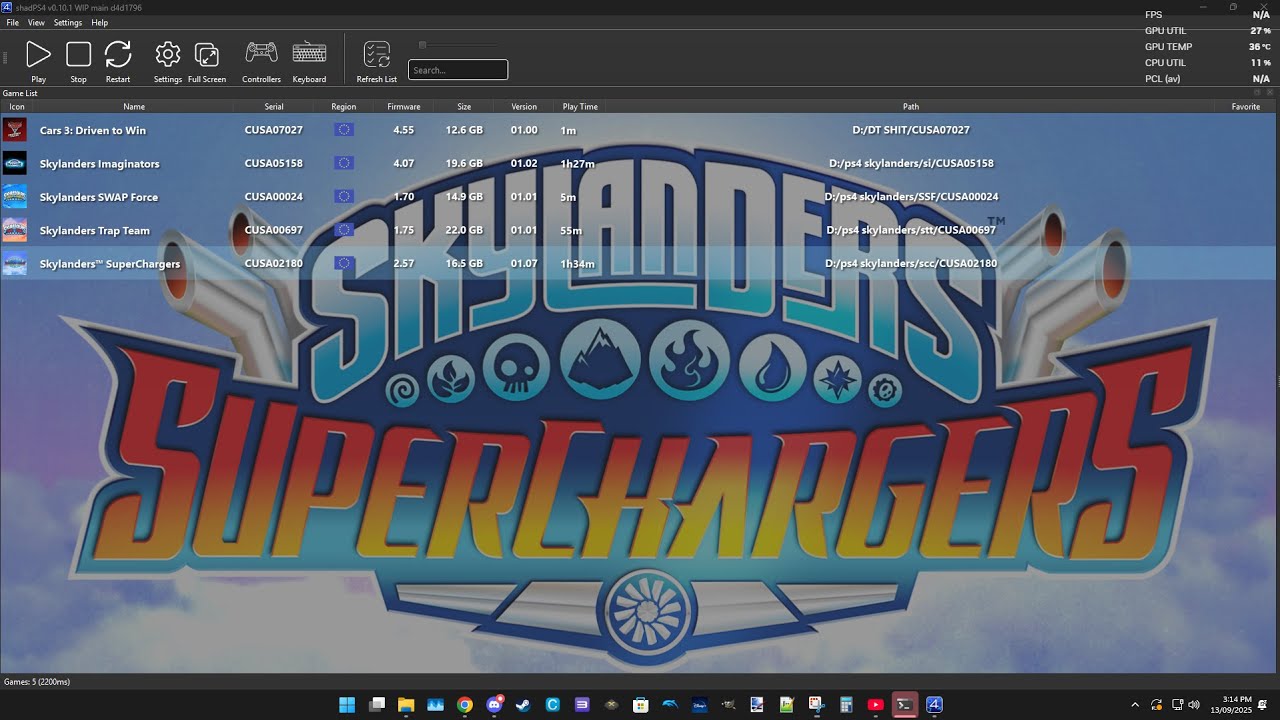
Task: Select Cars 3: Driven to Win row
Action: [x=639, y=130]
